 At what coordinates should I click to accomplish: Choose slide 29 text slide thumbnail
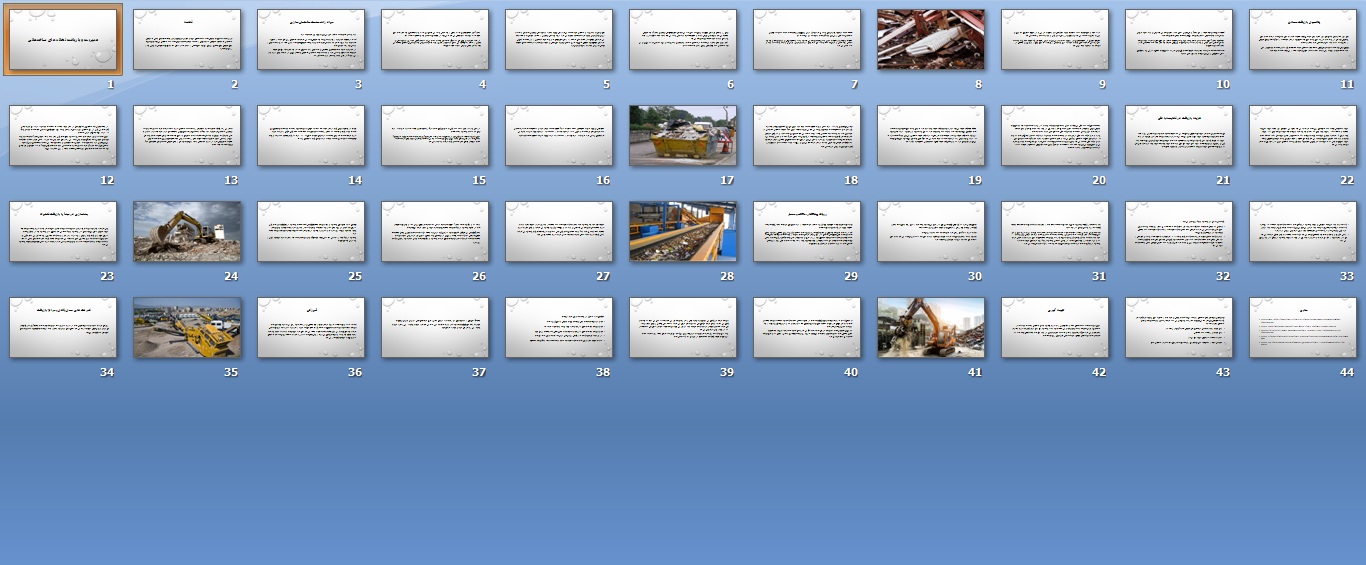click(x=807, y=232)
